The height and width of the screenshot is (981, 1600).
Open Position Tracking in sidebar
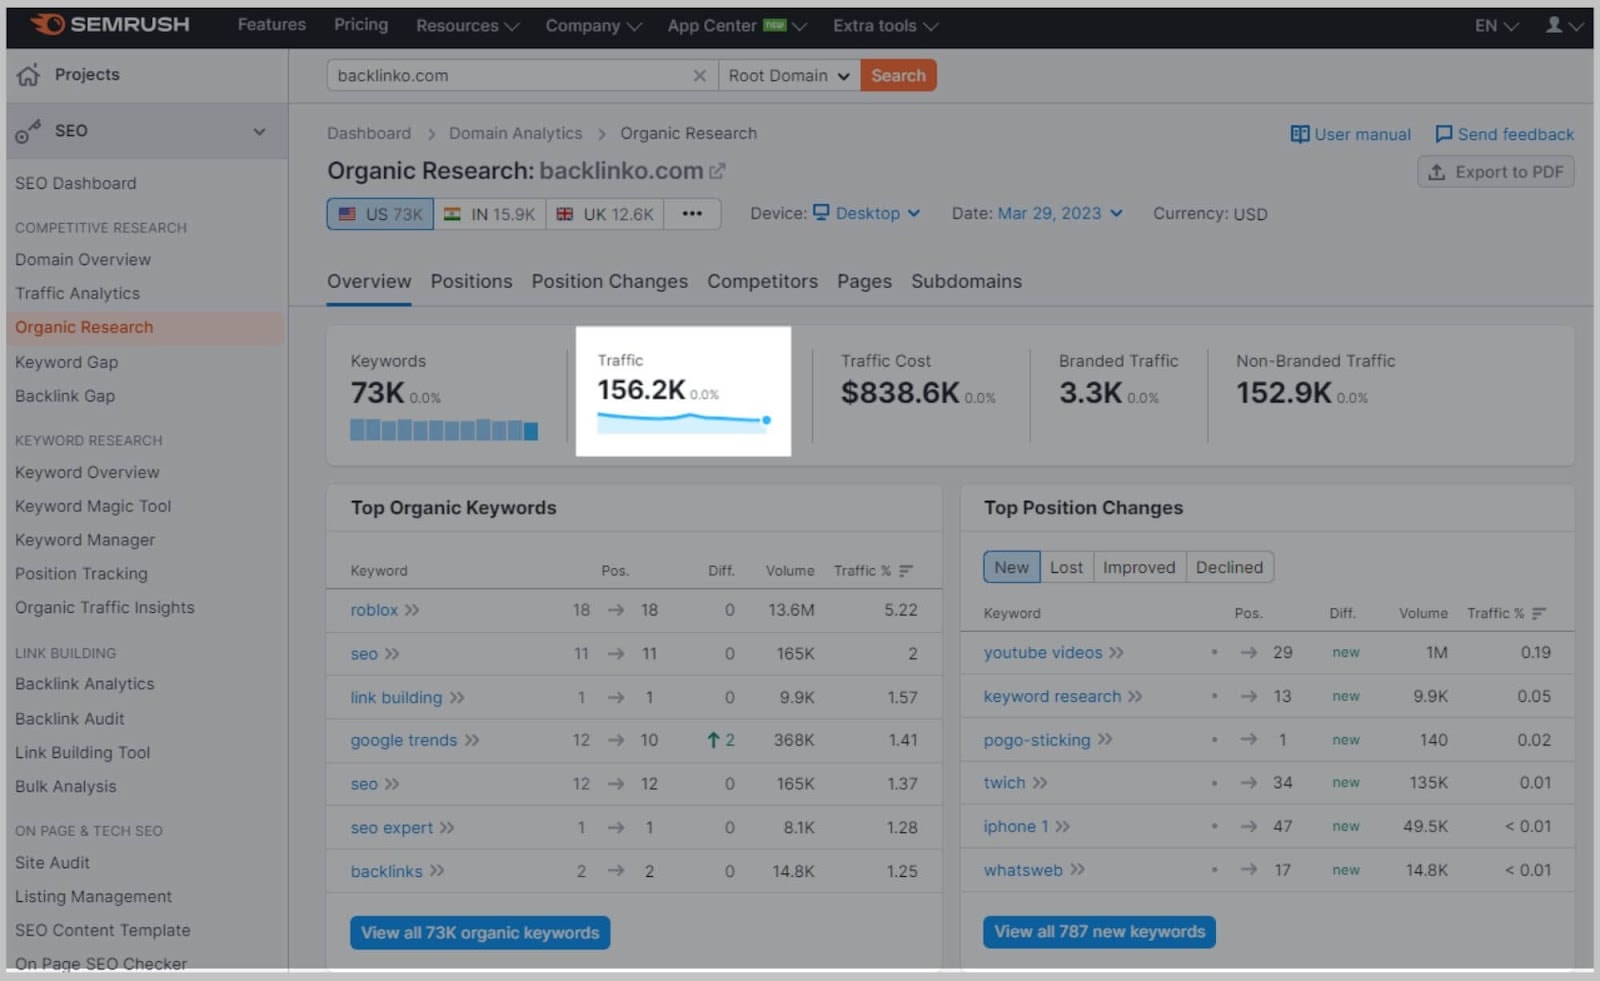81,574
